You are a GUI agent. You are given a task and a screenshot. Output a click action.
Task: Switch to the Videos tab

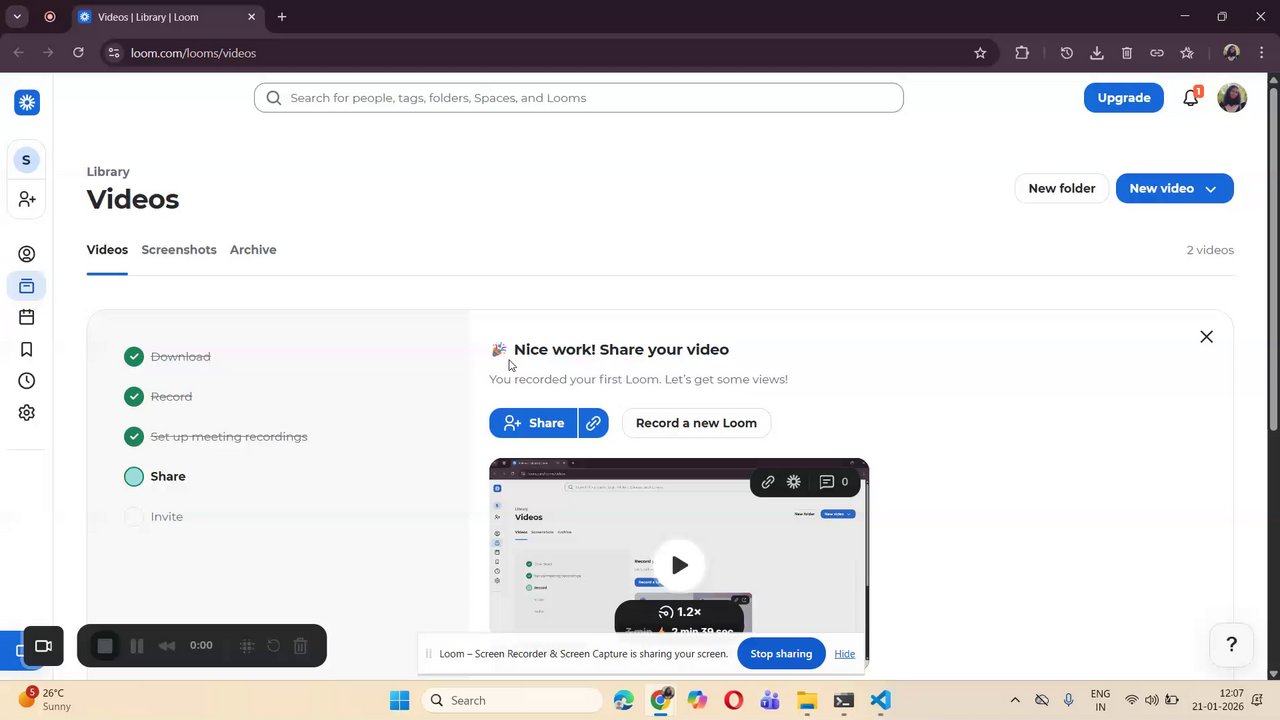[x=107, y=250]
